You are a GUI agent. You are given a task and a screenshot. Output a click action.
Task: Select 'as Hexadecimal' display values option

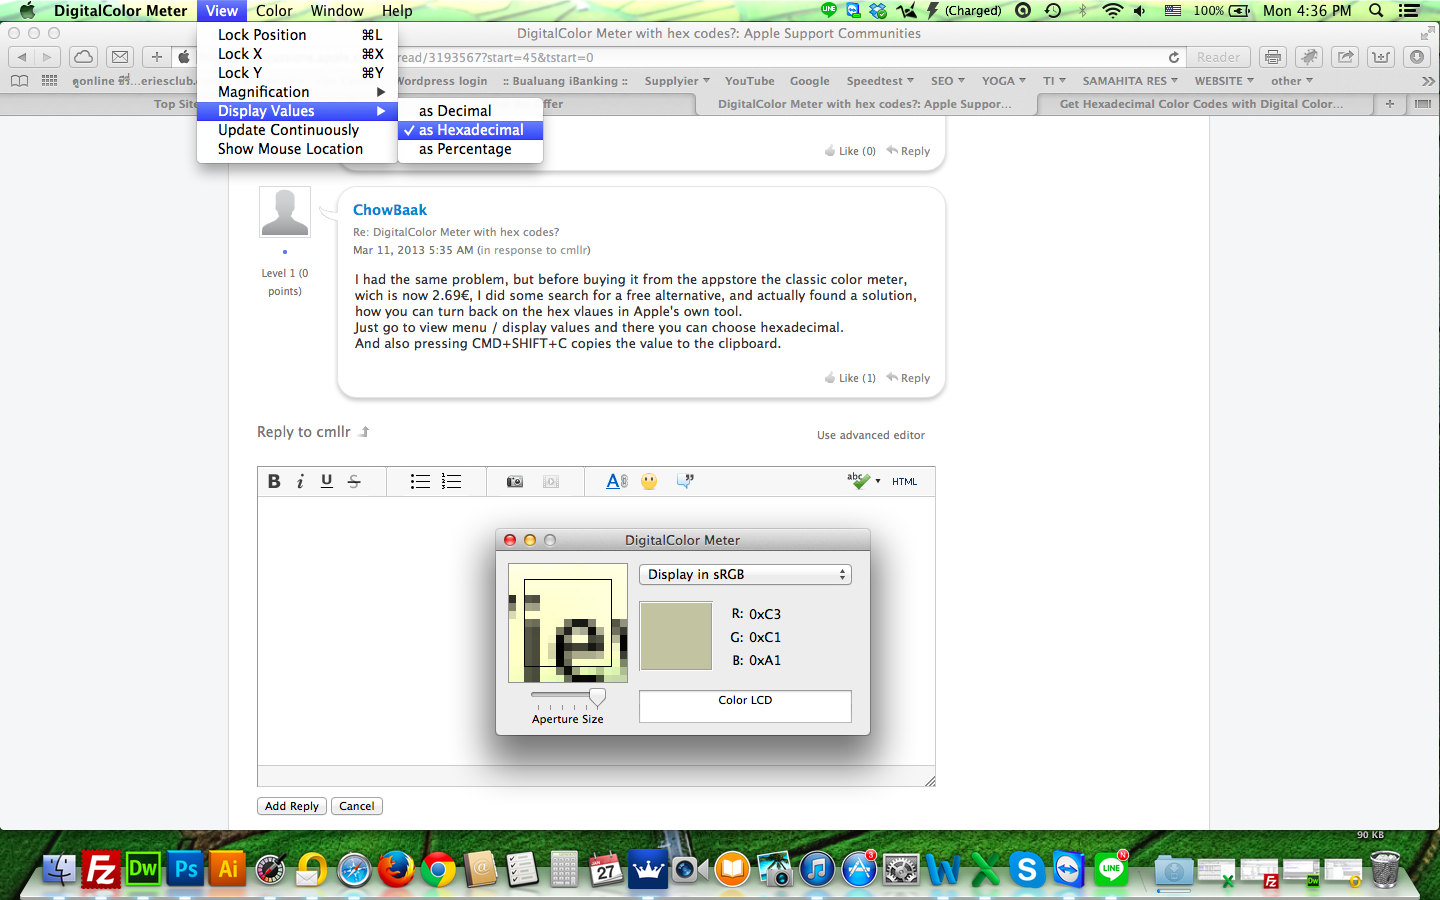point(470,130)
